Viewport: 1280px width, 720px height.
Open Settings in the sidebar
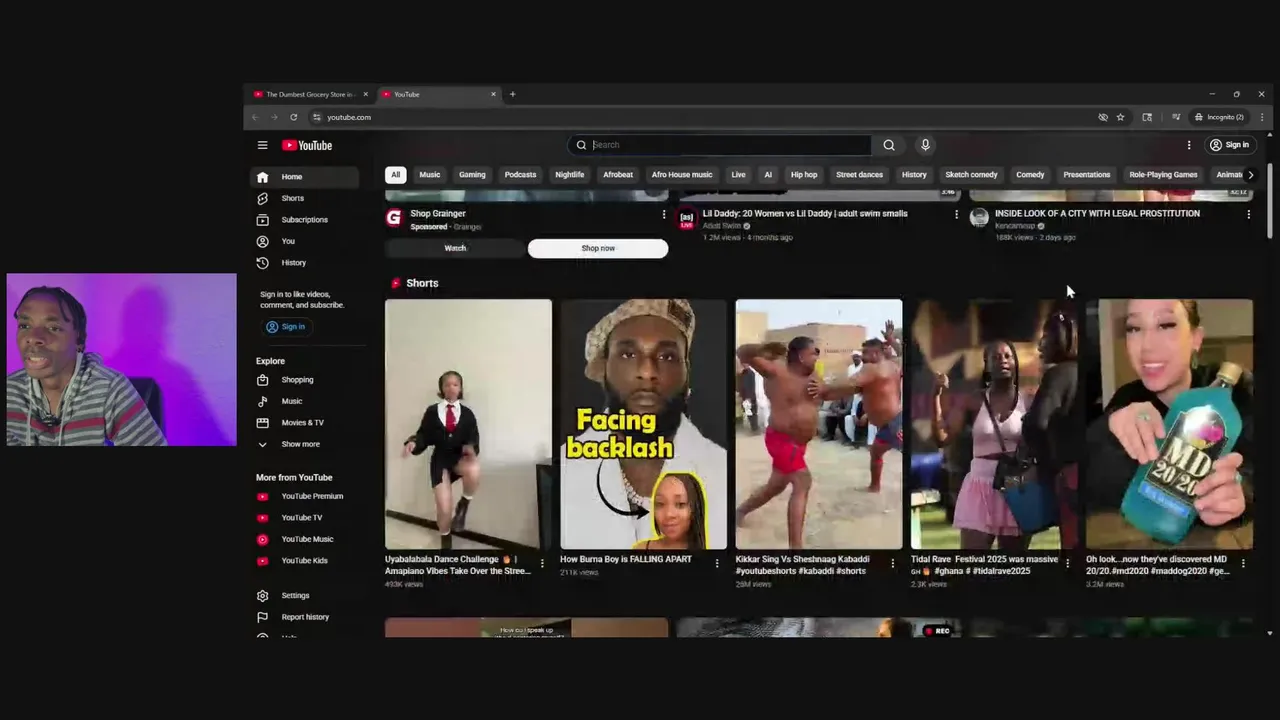pos(304,596)
